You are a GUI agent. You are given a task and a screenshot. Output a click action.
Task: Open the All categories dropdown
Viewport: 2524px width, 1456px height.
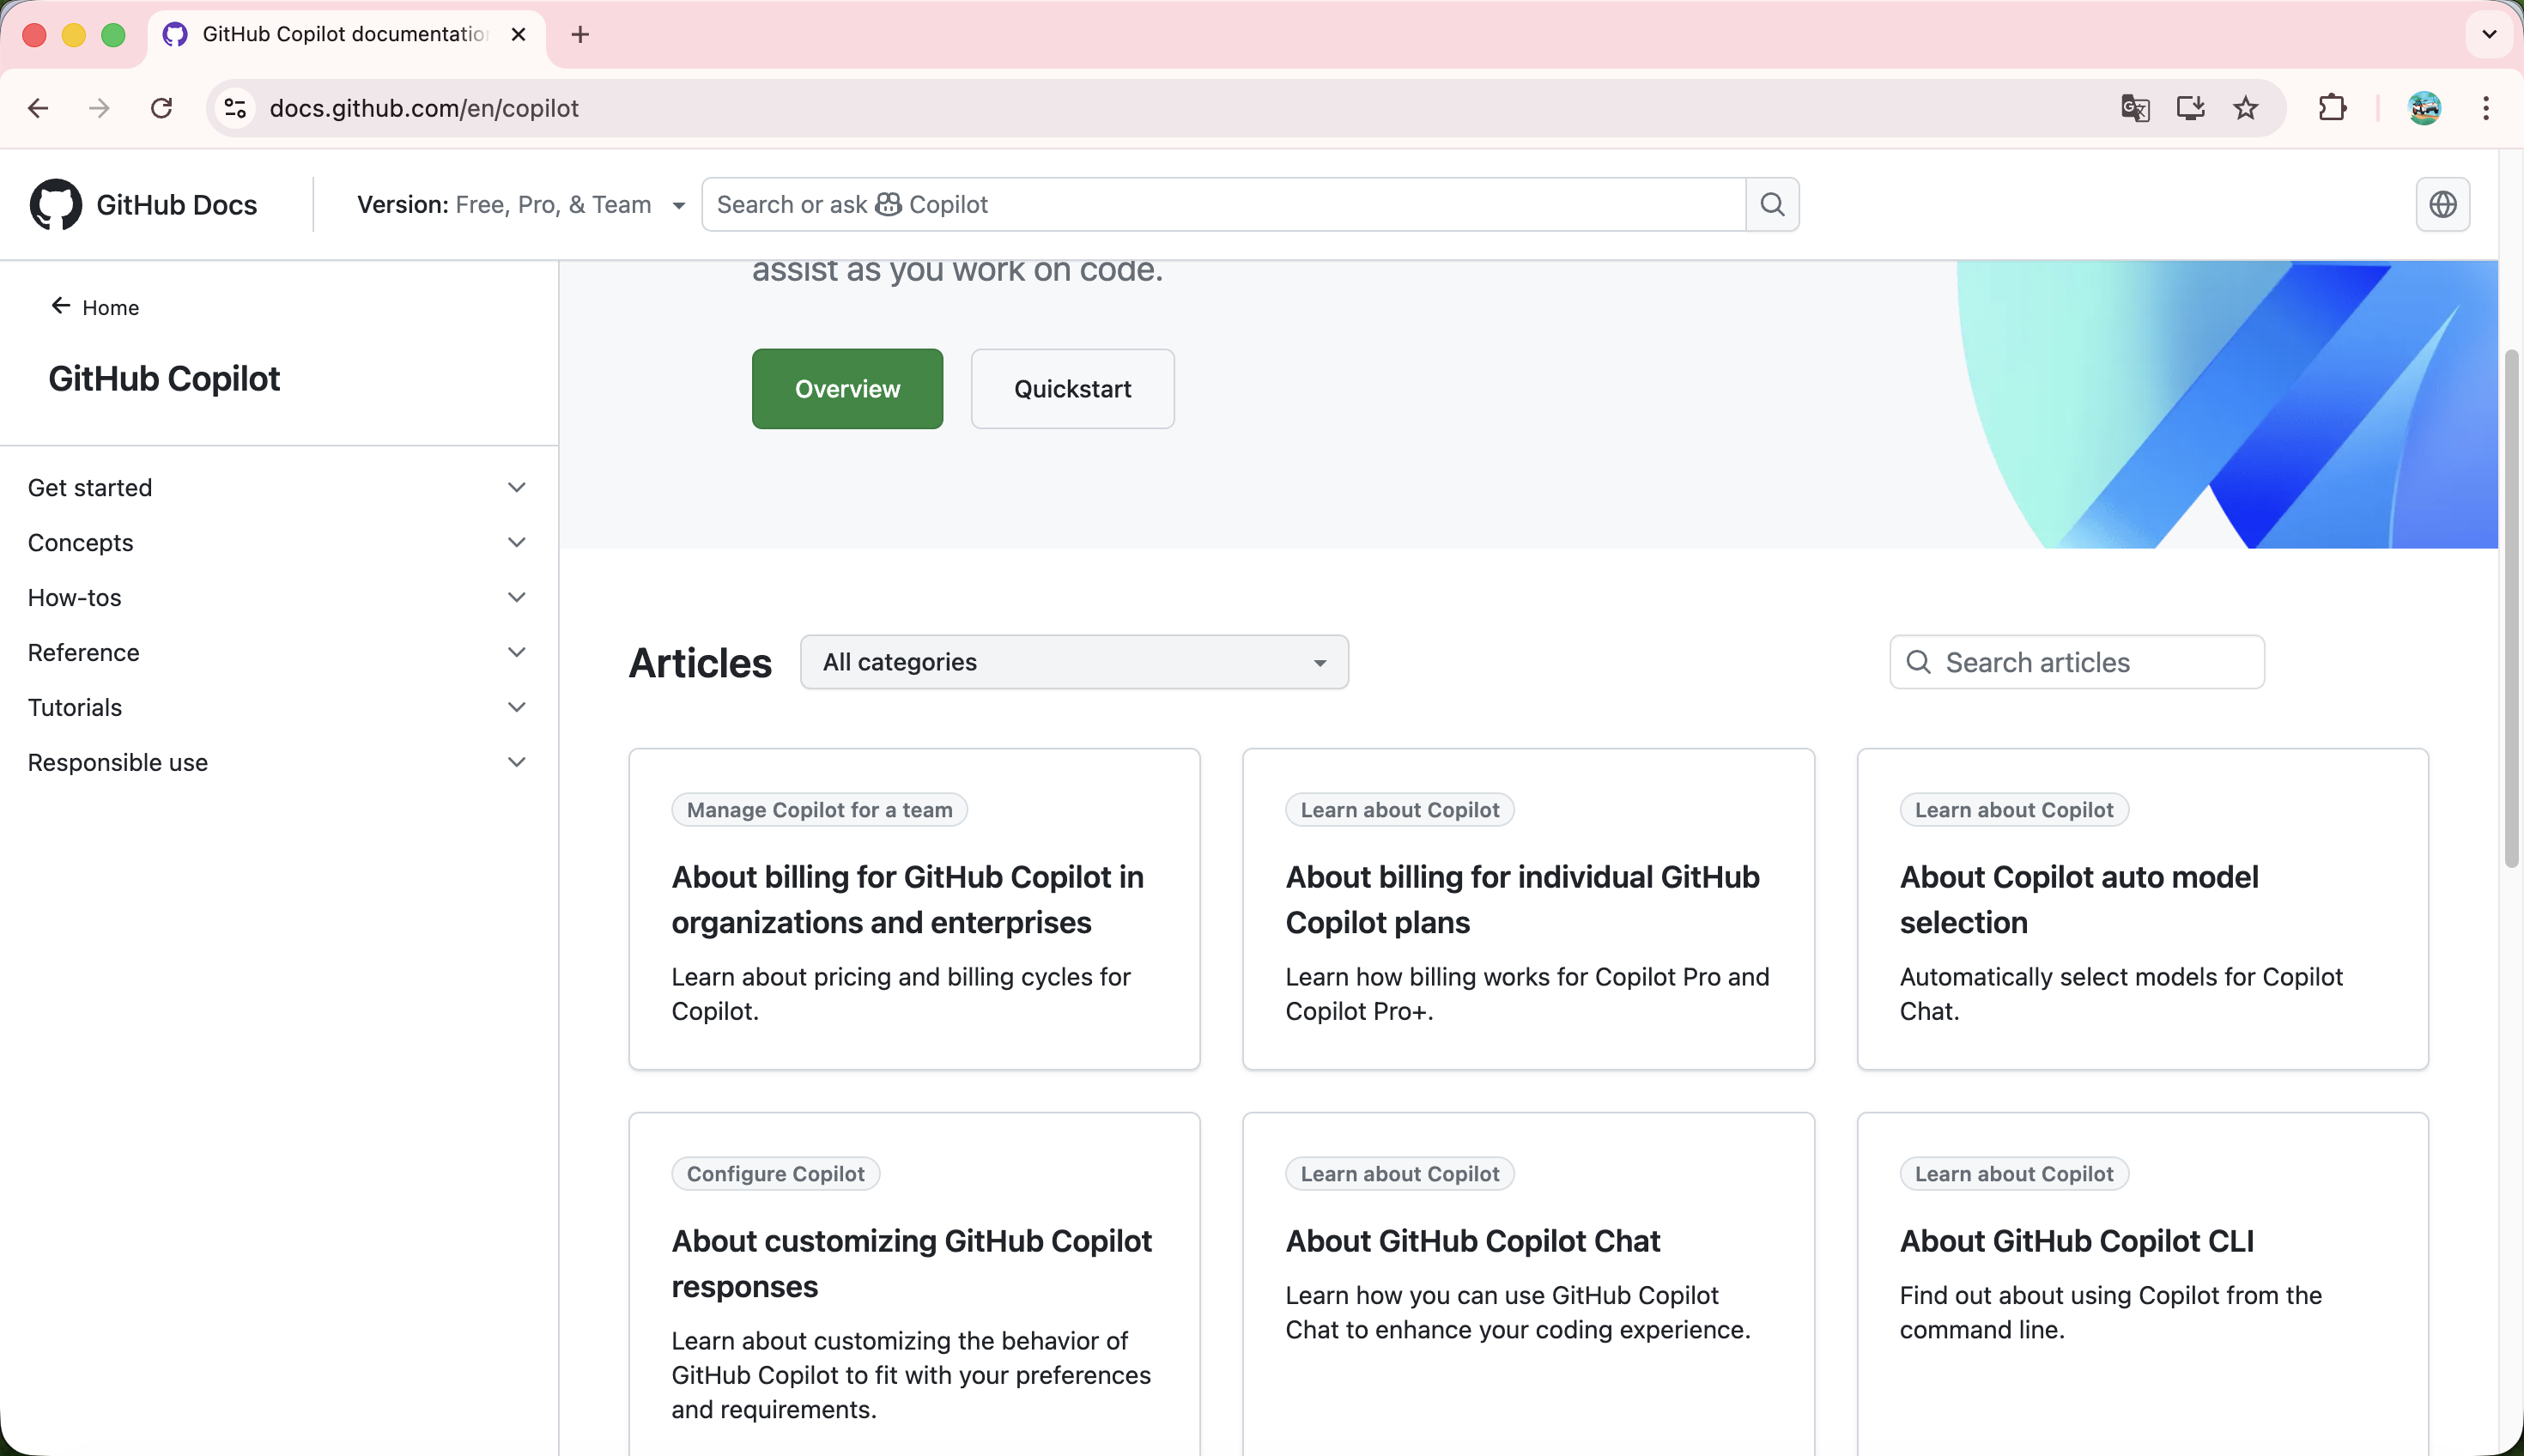click(1073, 662)
